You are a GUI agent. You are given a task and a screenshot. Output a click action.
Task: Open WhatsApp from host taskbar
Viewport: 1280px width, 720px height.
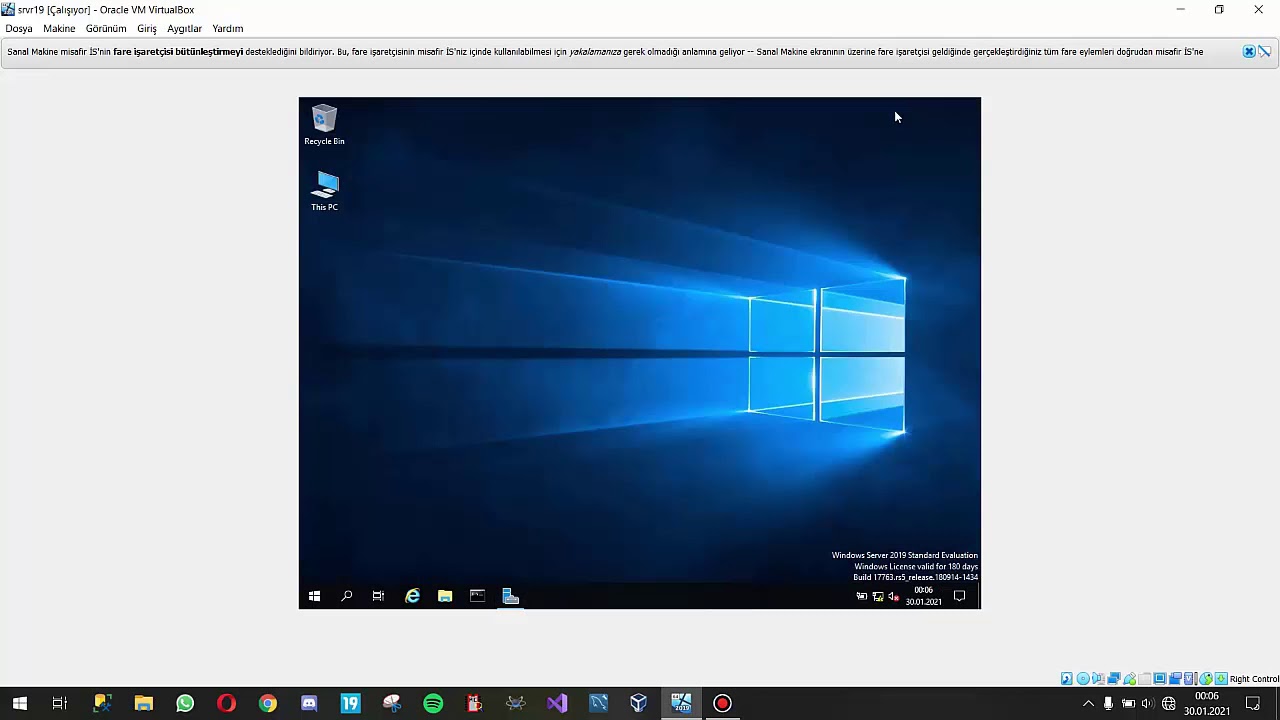(x=185, y=704)
